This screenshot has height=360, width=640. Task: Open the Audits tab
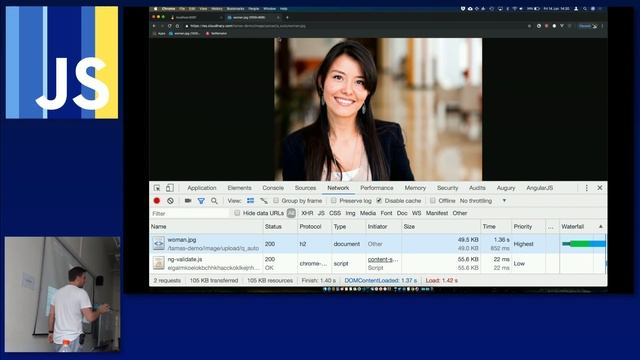477,188
